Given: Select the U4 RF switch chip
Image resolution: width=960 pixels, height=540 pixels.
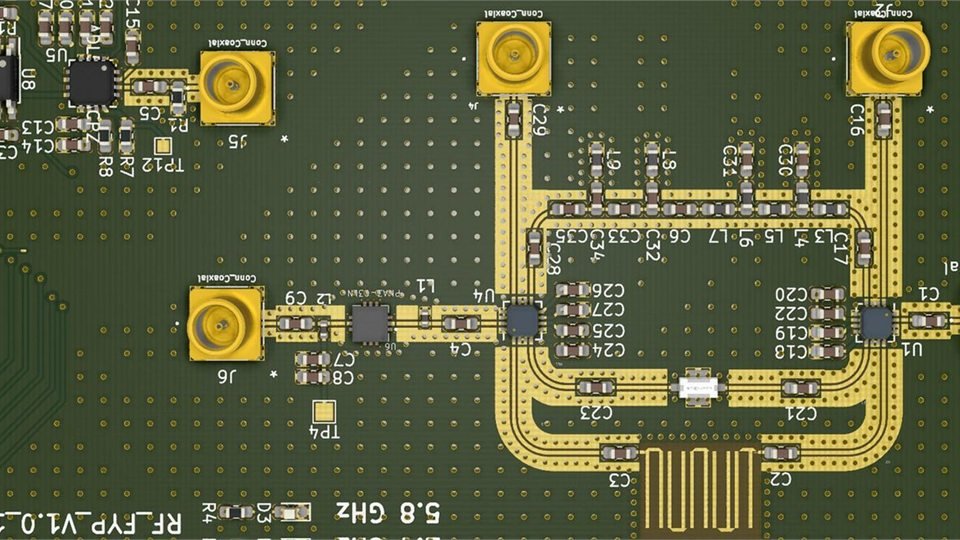Looking at the screenshot, I should (x=522, y=320).
